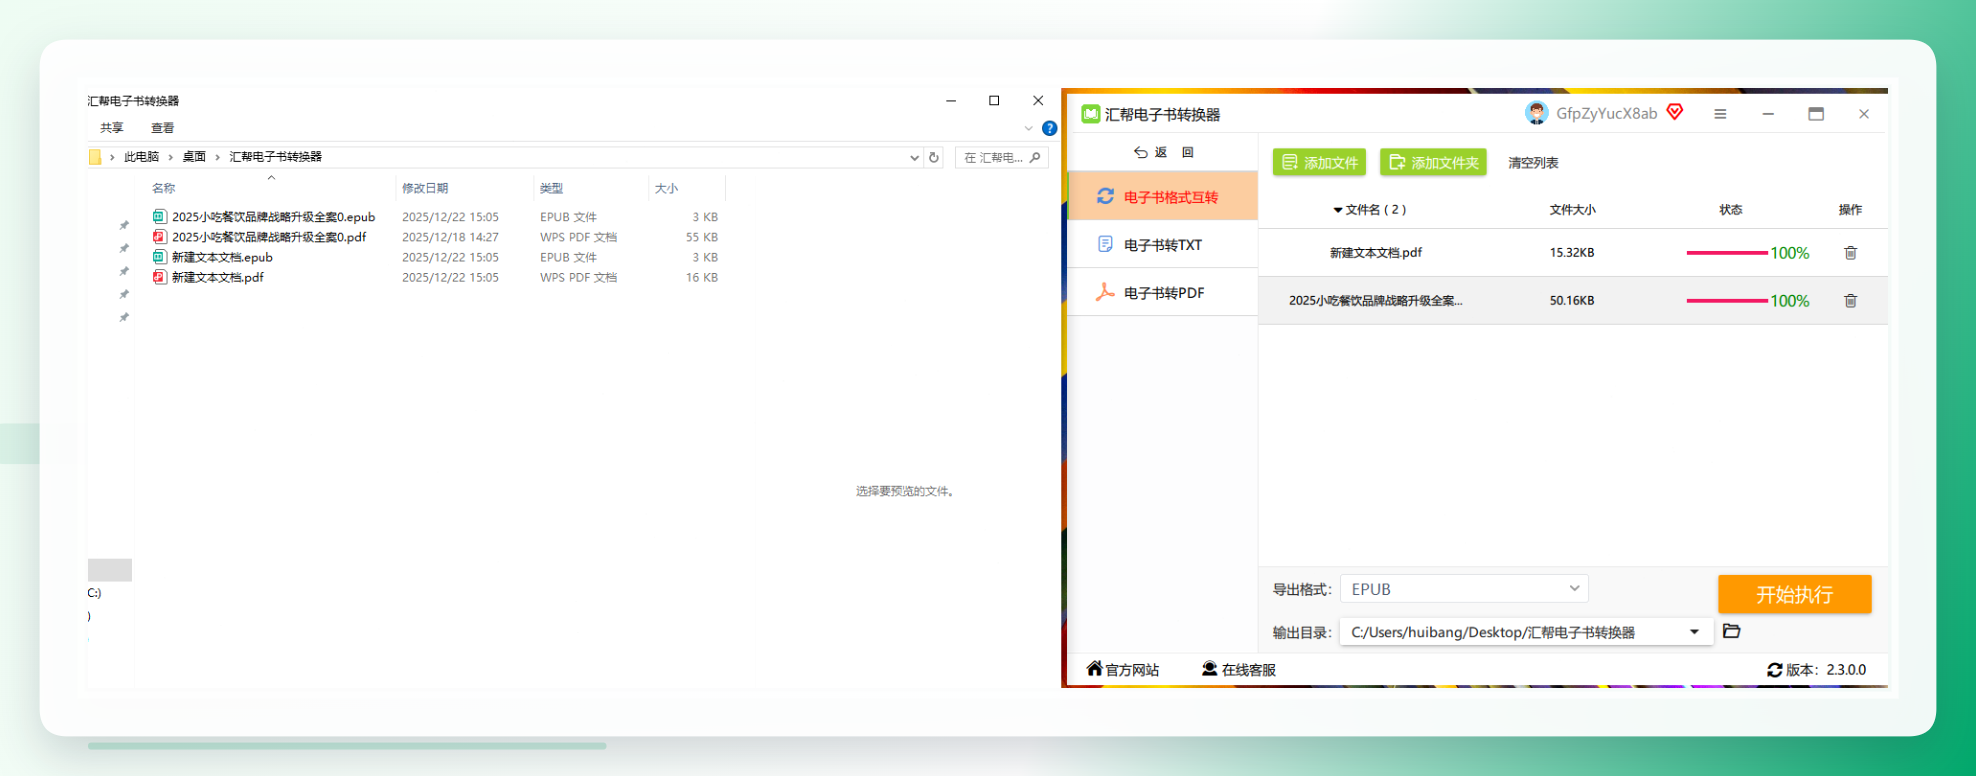
Task: Click the search magnifier icon in Explorer
Action: click(1035, 157)
